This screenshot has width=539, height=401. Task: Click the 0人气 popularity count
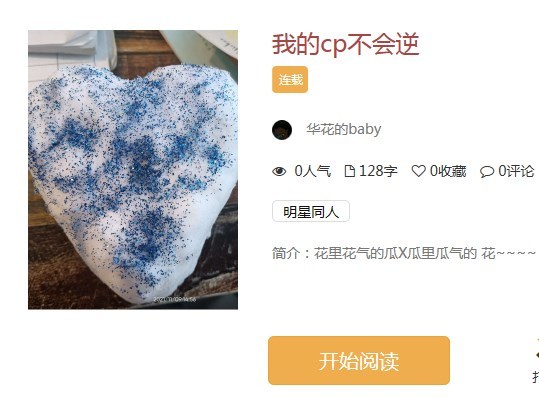point(313,171)
